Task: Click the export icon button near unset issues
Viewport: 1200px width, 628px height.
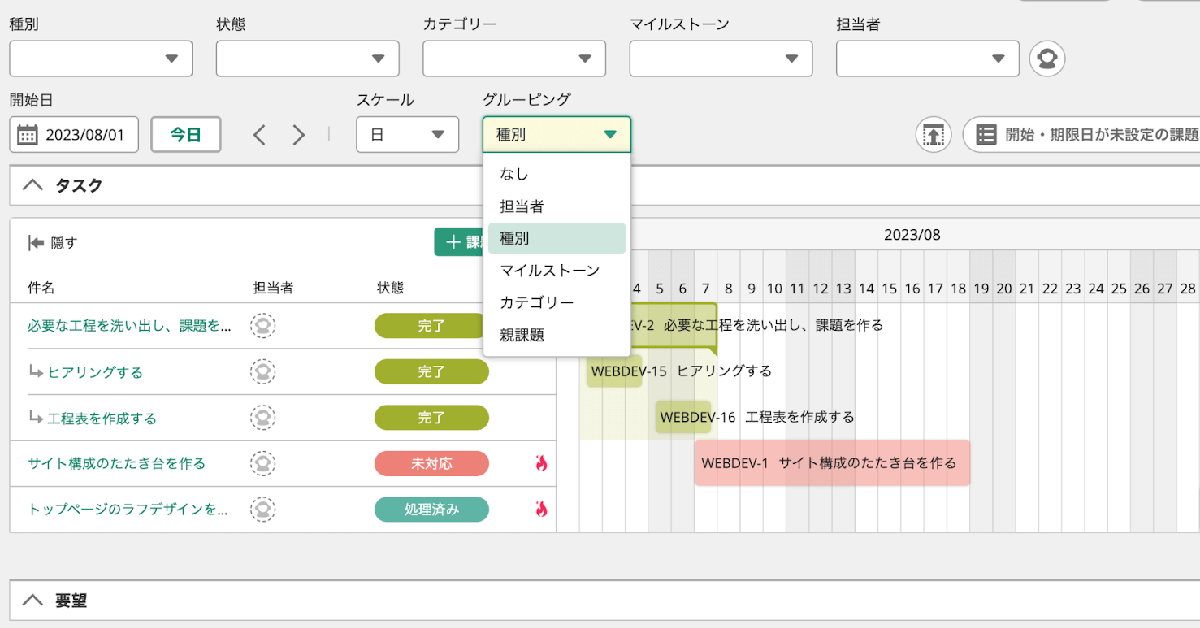Action: pos(933,135)
